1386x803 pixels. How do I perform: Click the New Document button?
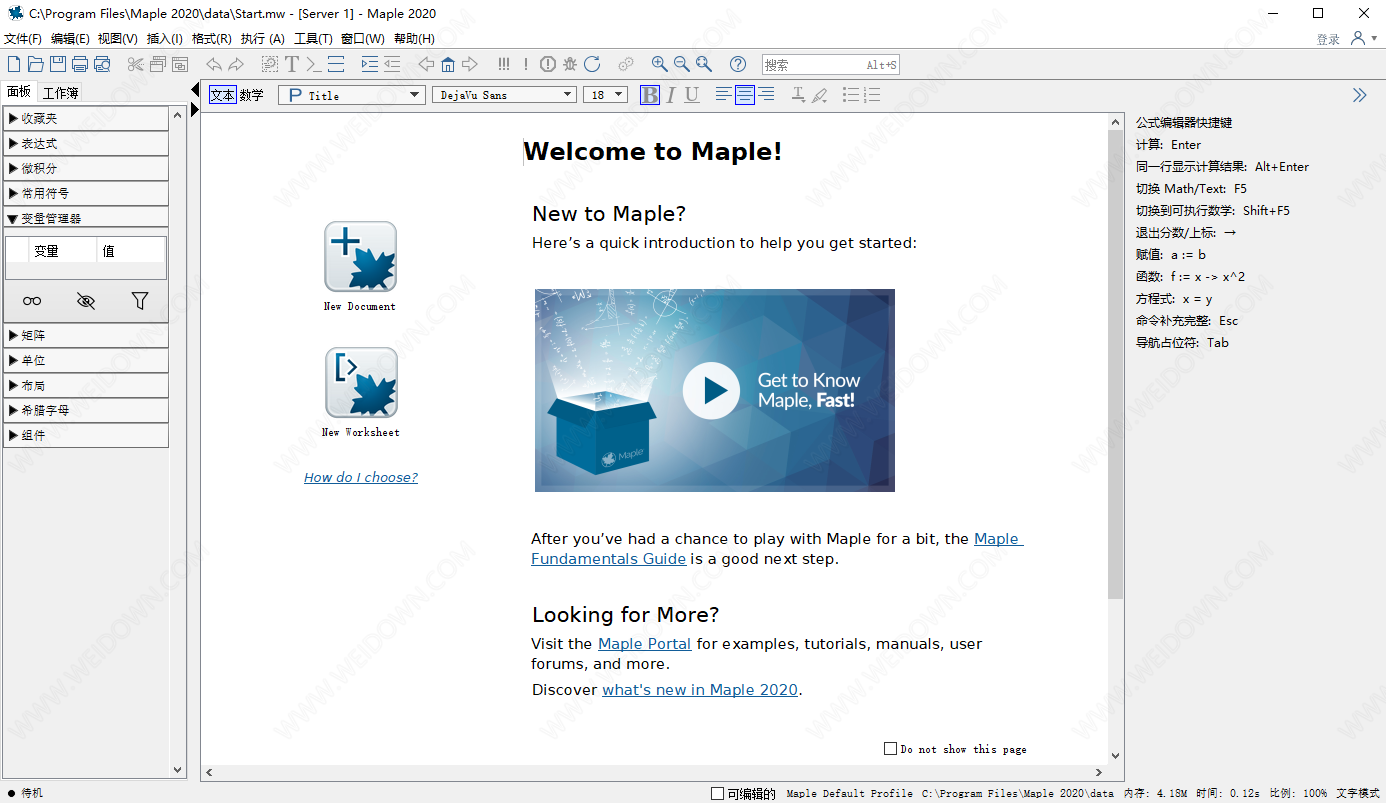tap(360, 257)
